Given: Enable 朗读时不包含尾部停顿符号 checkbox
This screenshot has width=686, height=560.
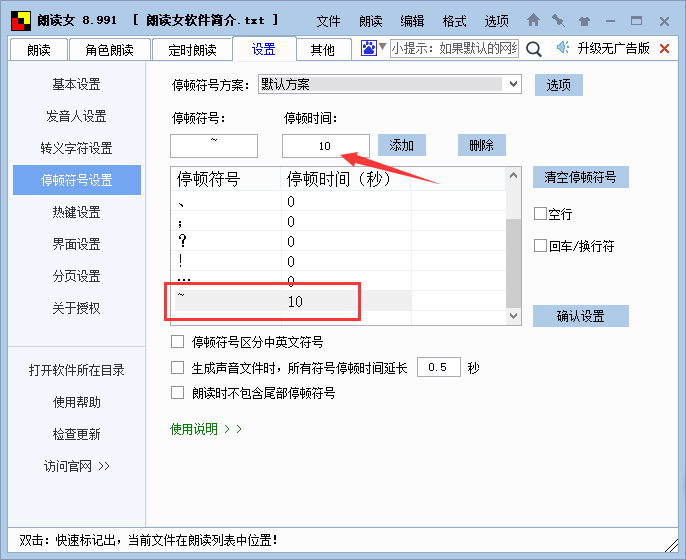Looking at the screenshot, I should [x=177, y=392].
